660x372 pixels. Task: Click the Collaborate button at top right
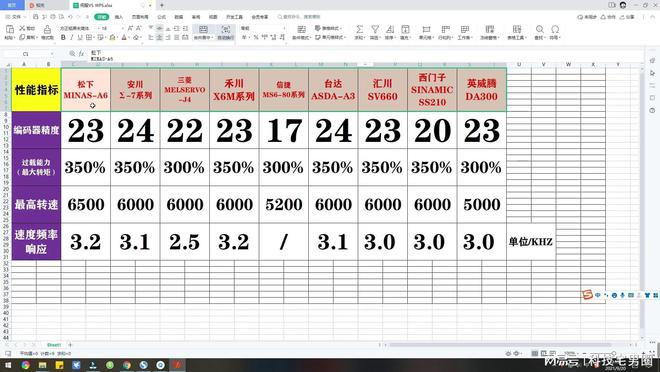click(x=608, y=17)
